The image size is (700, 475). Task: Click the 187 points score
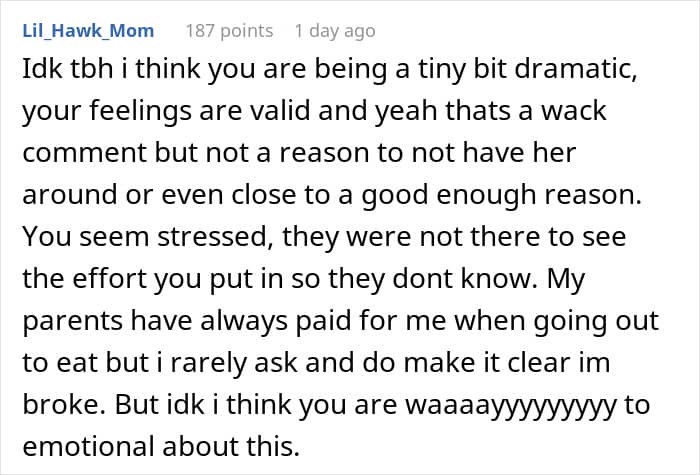pyautogui.click(x=229, y=31)
